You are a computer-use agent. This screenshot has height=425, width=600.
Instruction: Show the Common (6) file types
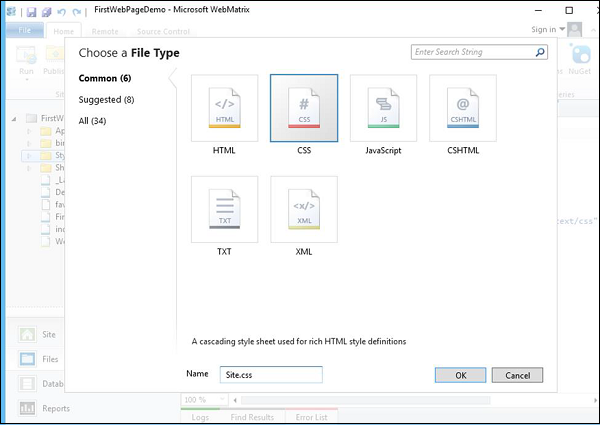point(105,78)
